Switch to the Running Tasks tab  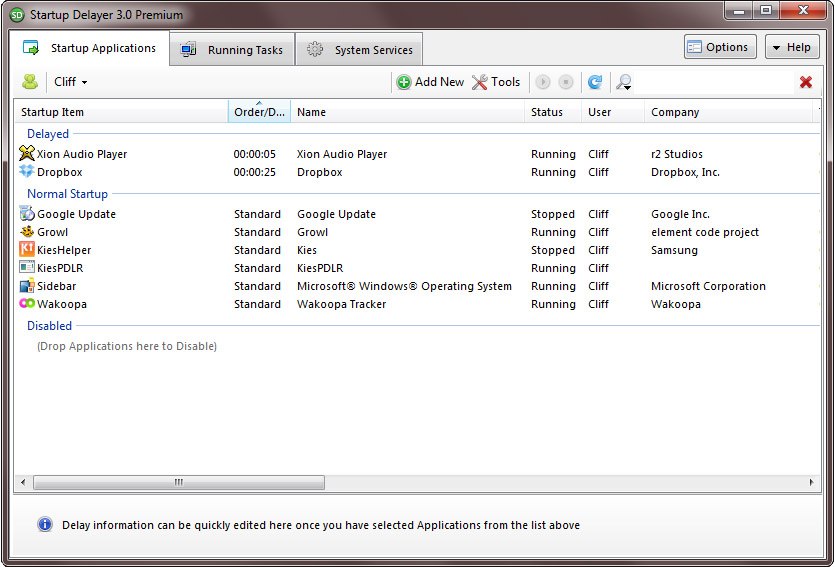[x=232, y=50]
